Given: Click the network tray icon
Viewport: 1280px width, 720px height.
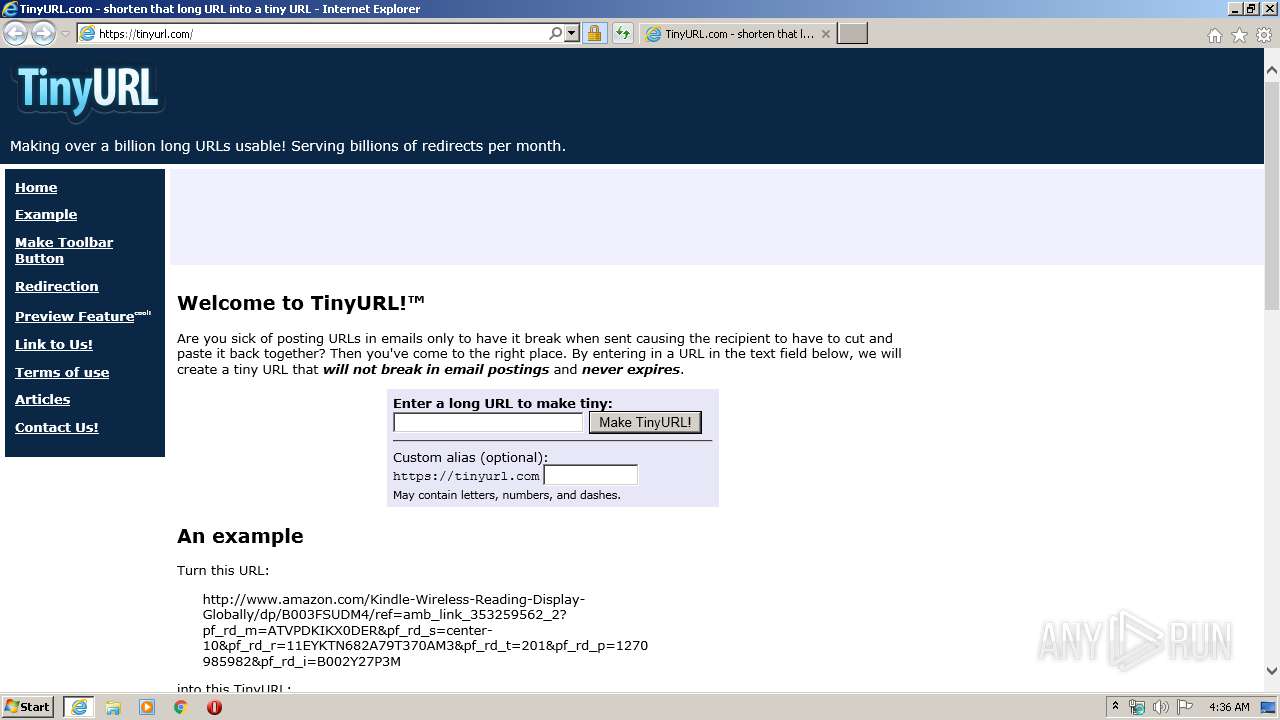Looking at the screenshot, I should pos(1137,707).
